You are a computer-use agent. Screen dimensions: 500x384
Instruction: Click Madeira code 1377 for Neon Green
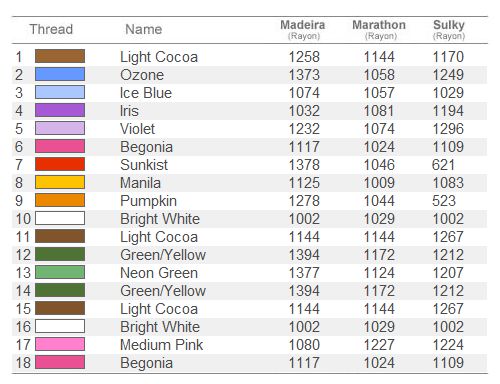tap(304, 273)
